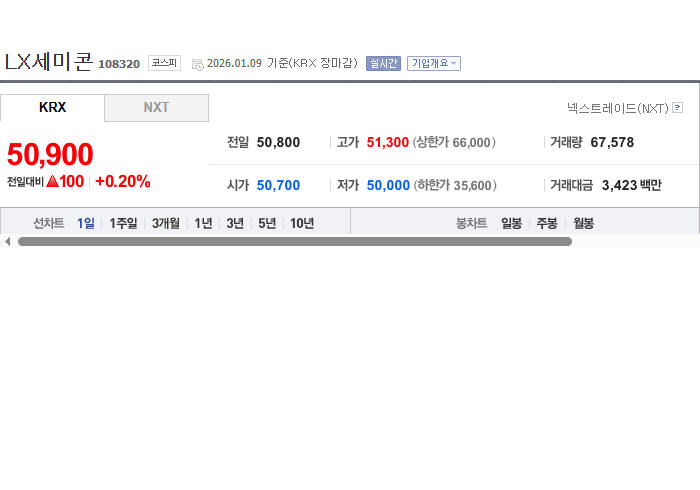Select the 1년 line chart period
This screenshot has height=490, width=700.
(203, 223)
